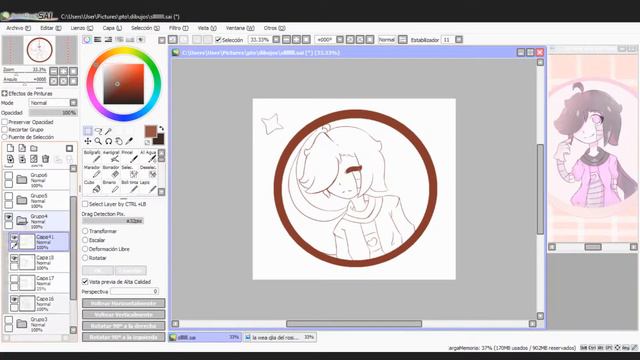Click the brown foreground color swatch
The height and width of the screenshot is (360, 640).
[151, 131]
